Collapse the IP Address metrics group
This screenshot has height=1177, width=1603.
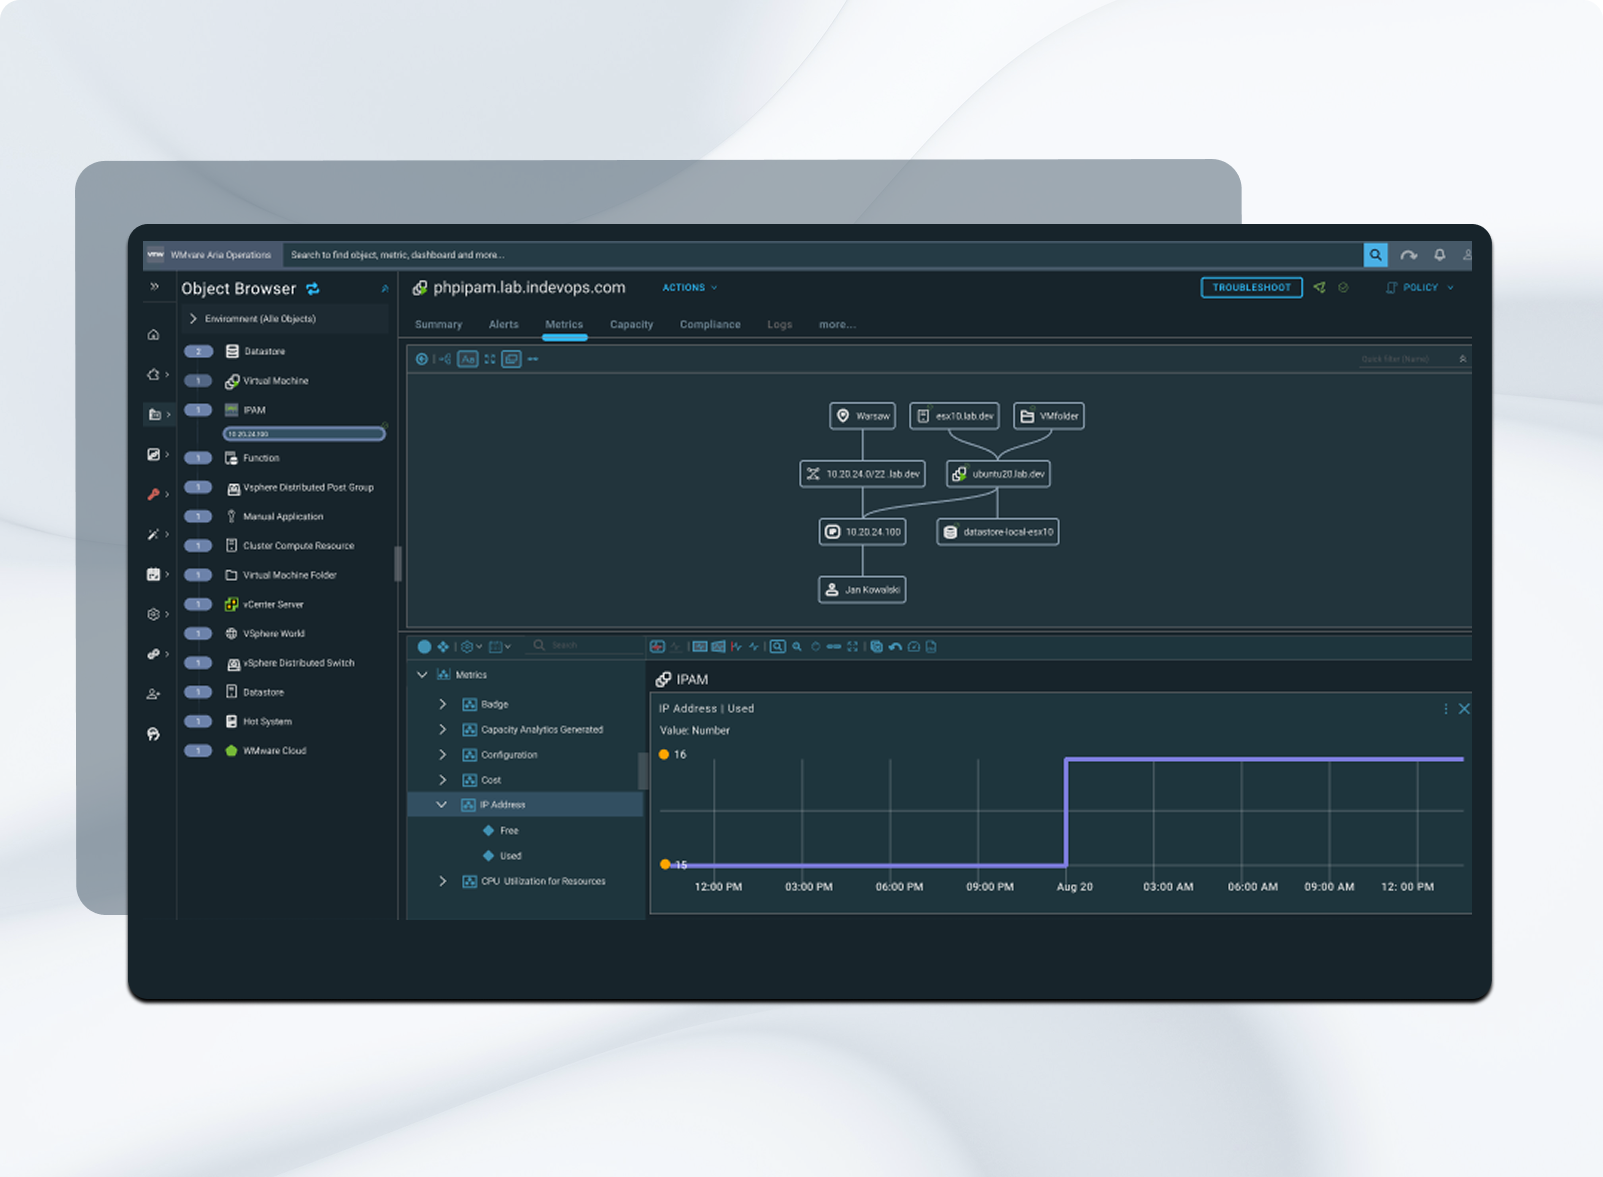(441, 805)
